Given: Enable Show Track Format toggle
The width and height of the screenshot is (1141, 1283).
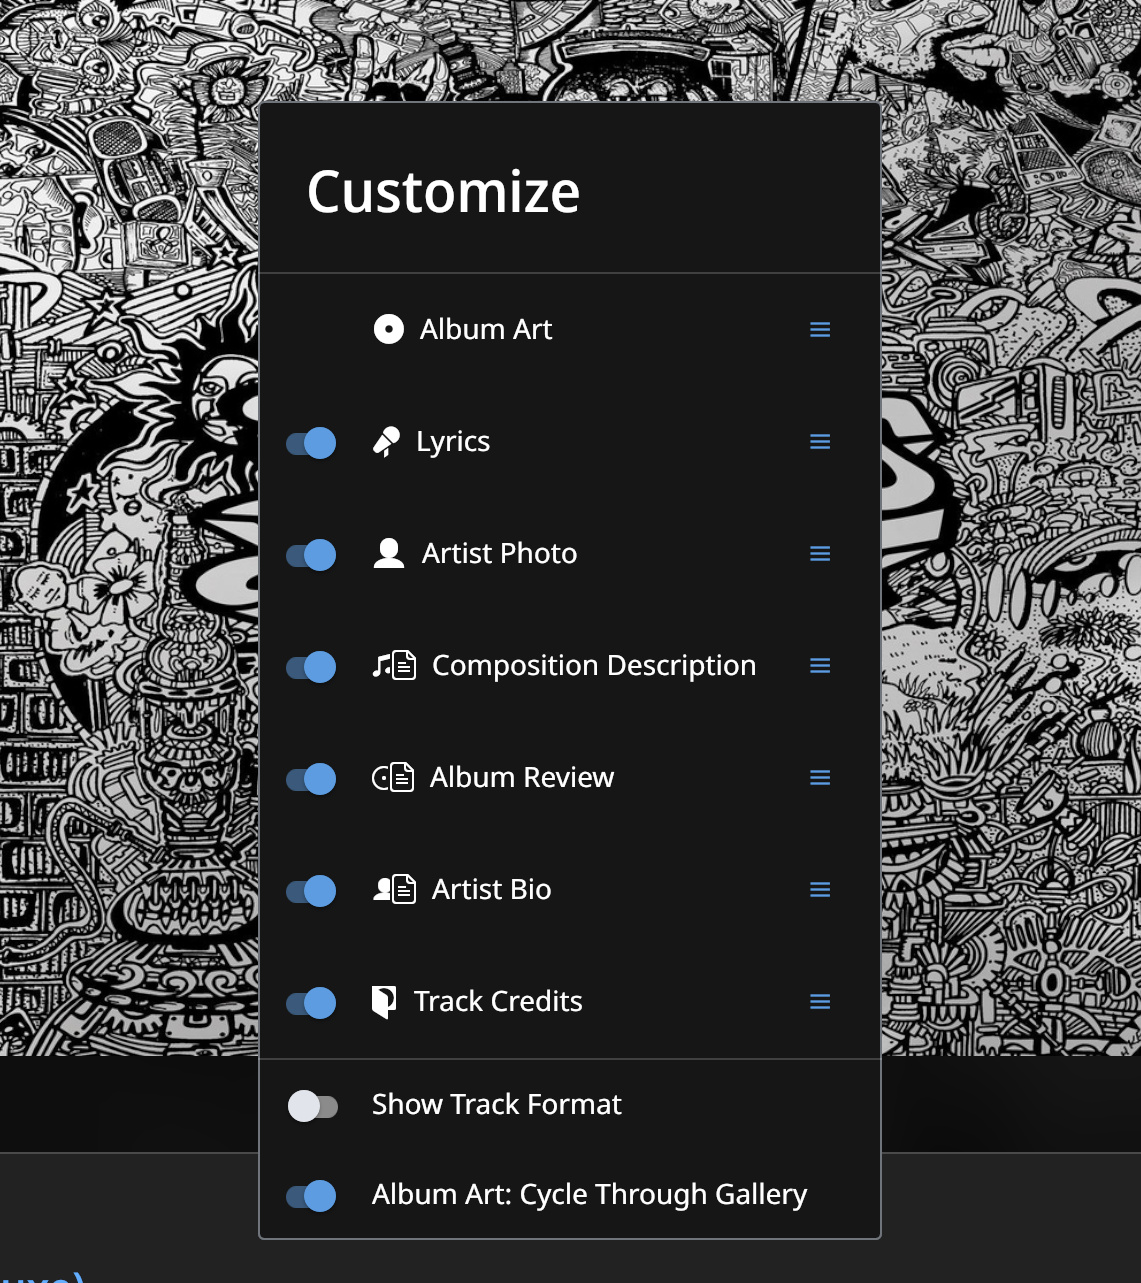Looking at the screenshot, I should tap(312, 1106).
